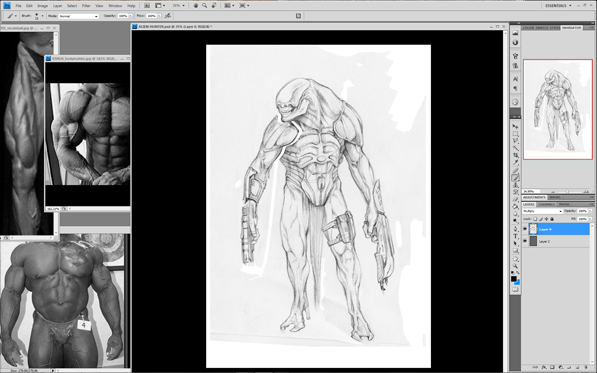Viewport: 597px width, 373px height.
Task: Select the Lasso tool
Action: (515, 141)
